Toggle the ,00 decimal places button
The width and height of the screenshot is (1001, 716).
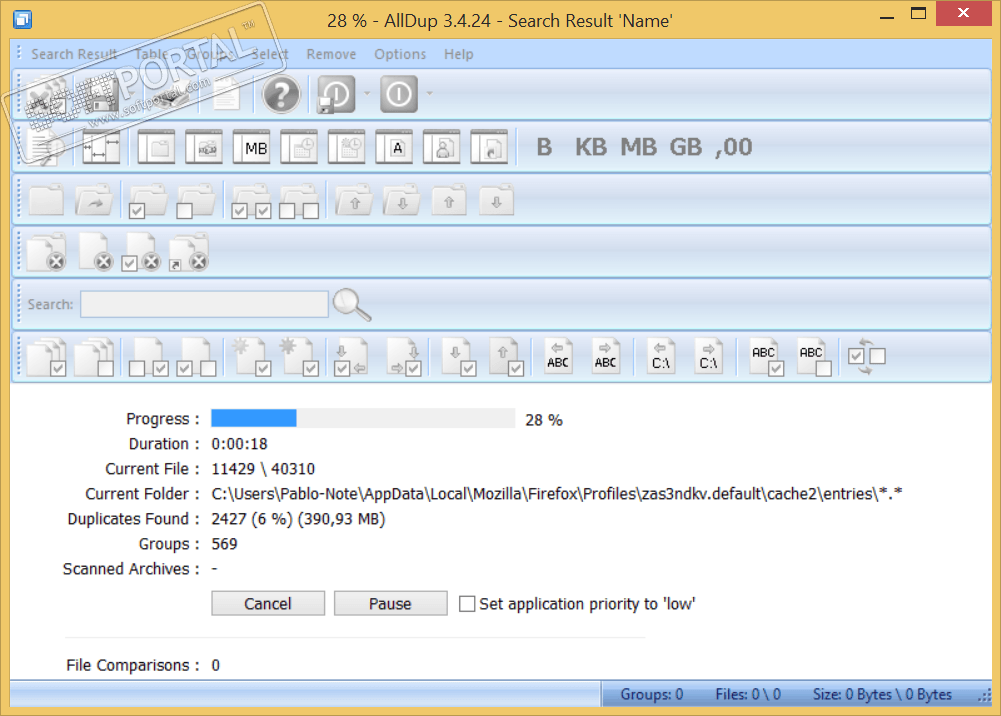point(734,147)
